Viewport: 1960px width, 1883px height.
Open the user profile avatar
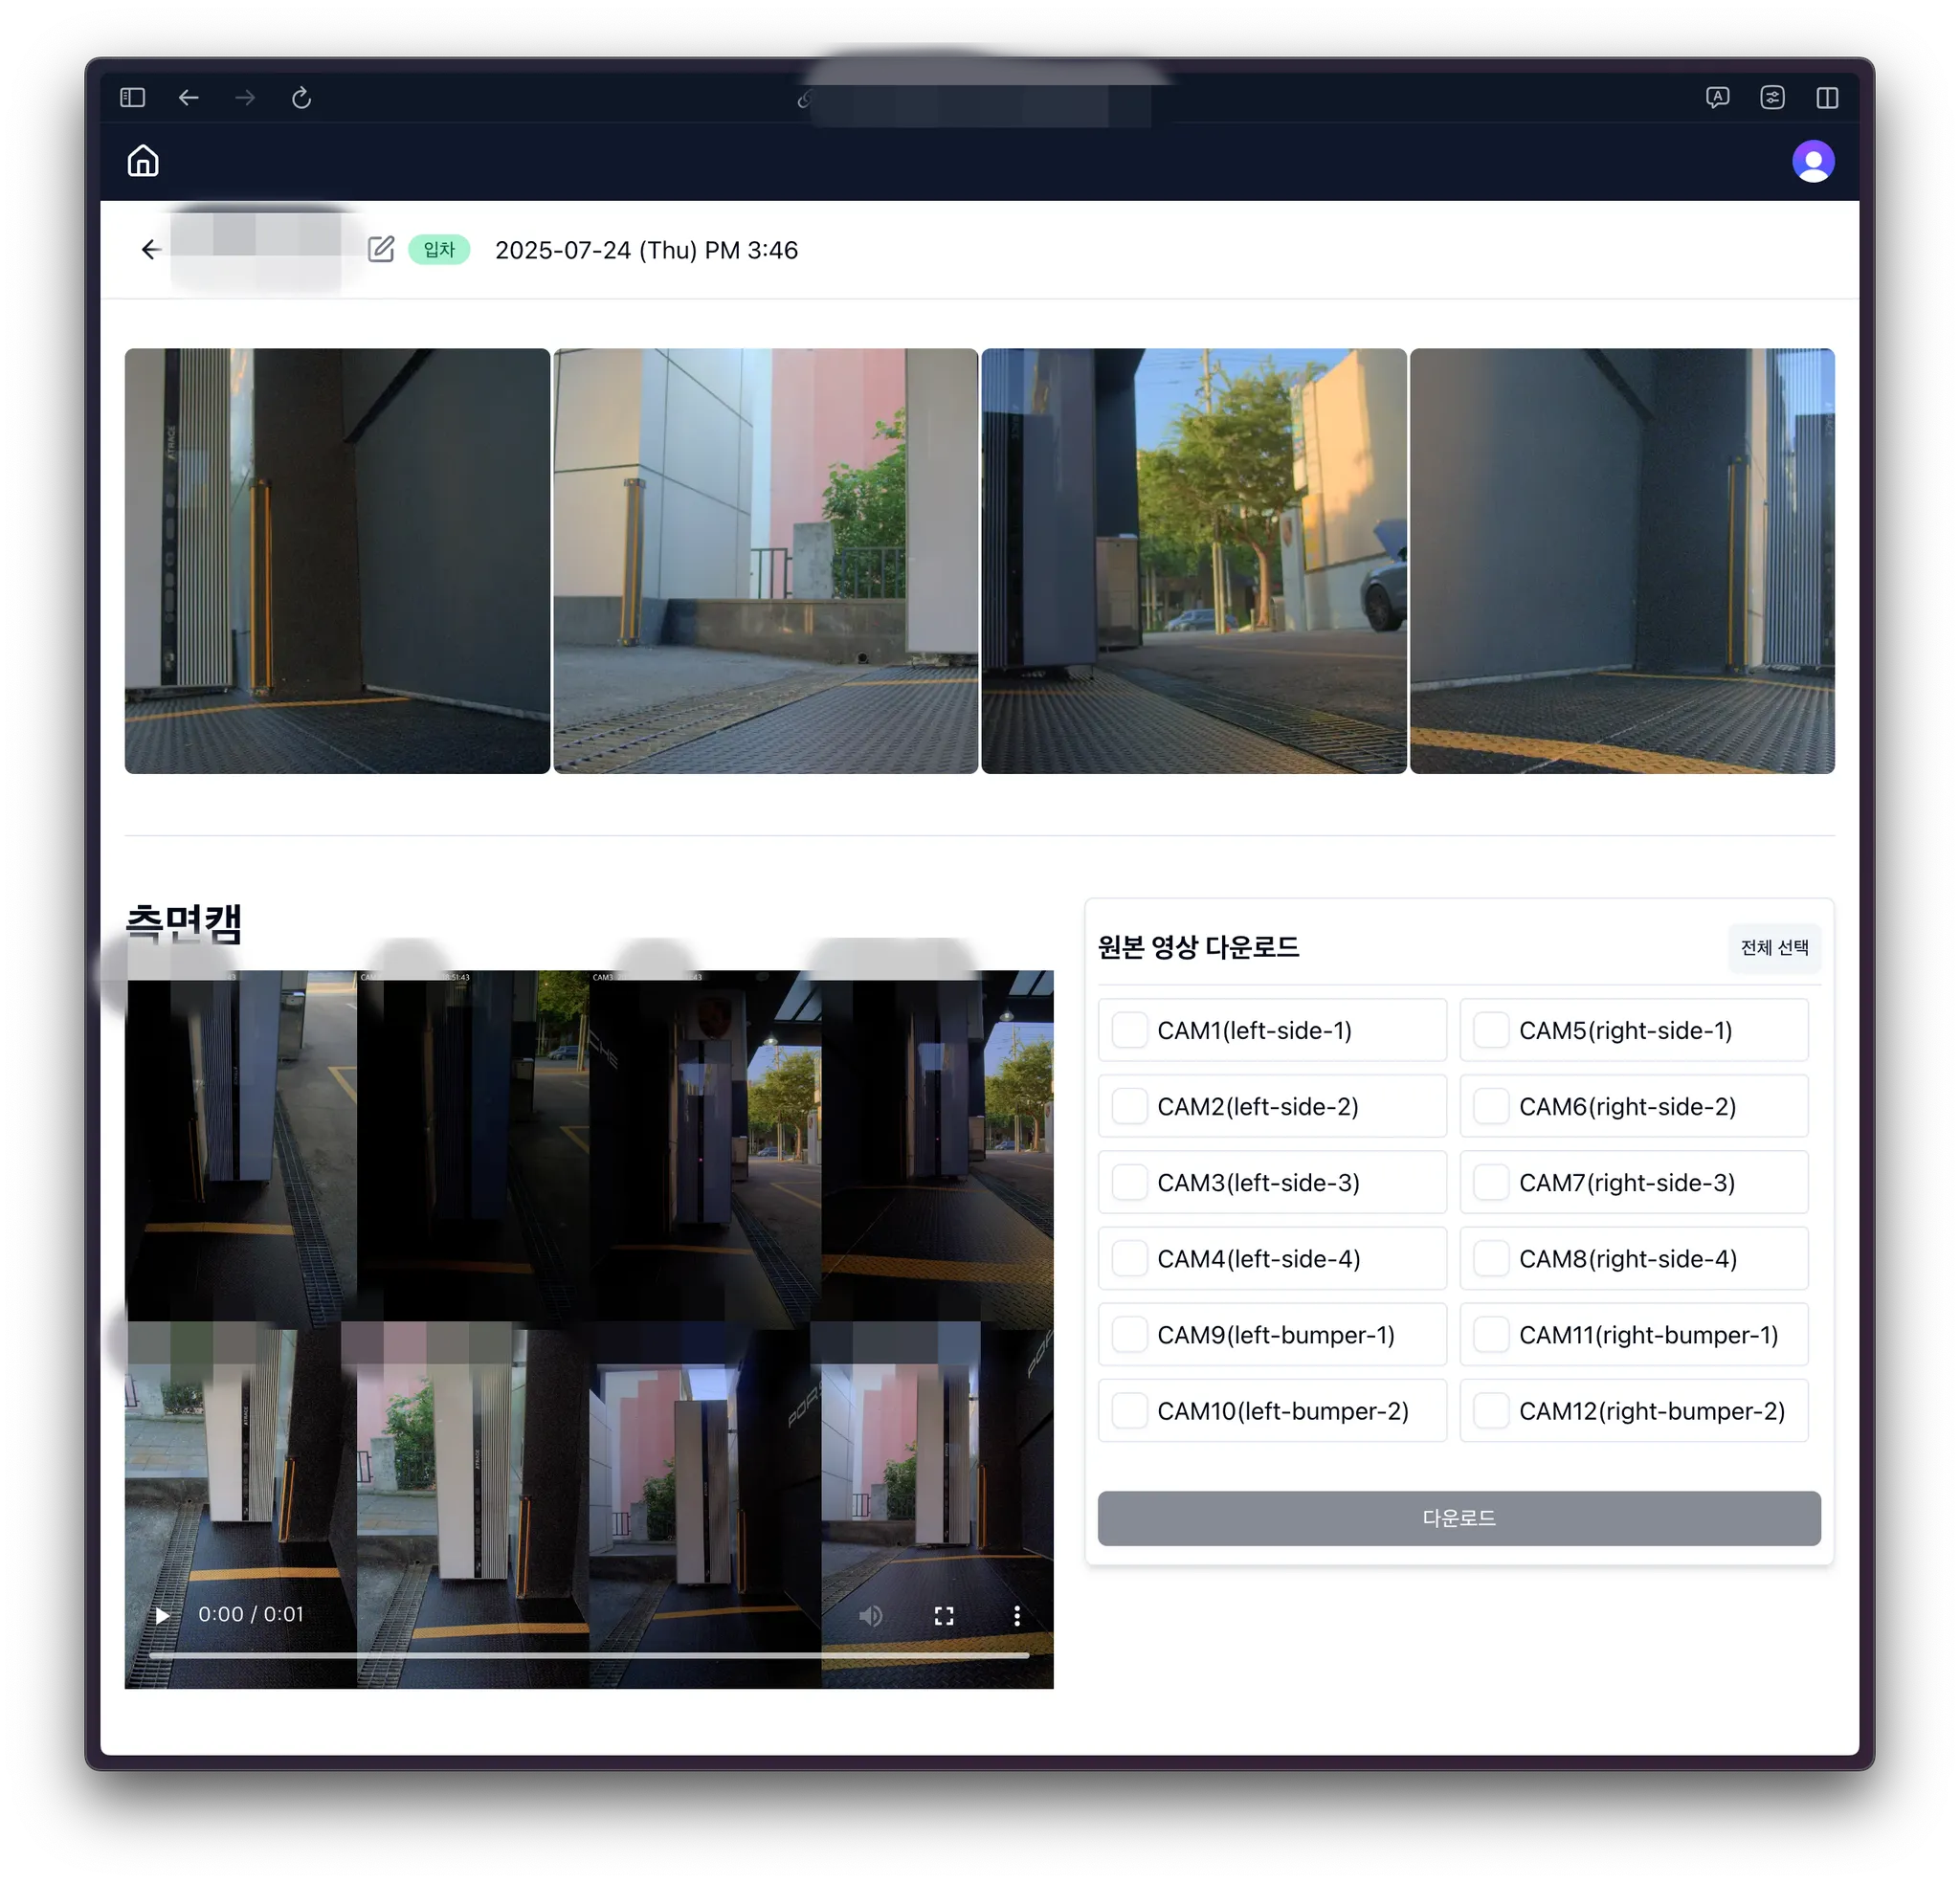(1812, 161)
